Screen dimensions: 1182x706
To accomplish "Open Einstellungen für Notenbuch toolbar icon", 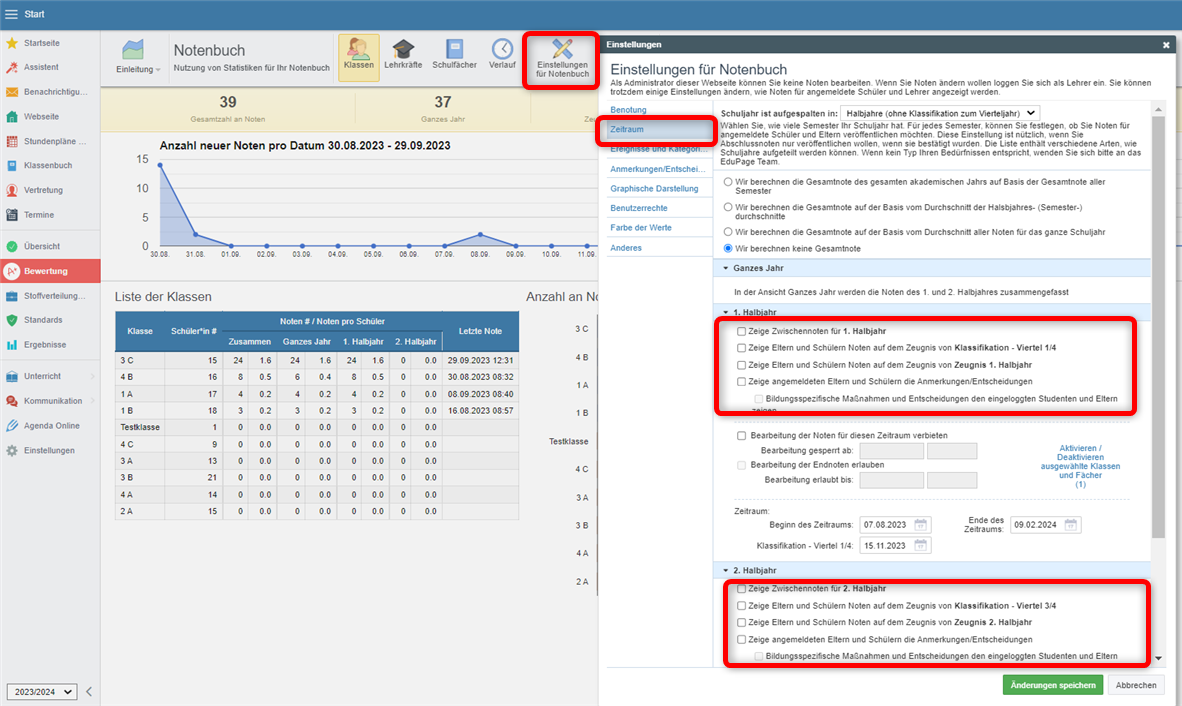I will (562, 60).
